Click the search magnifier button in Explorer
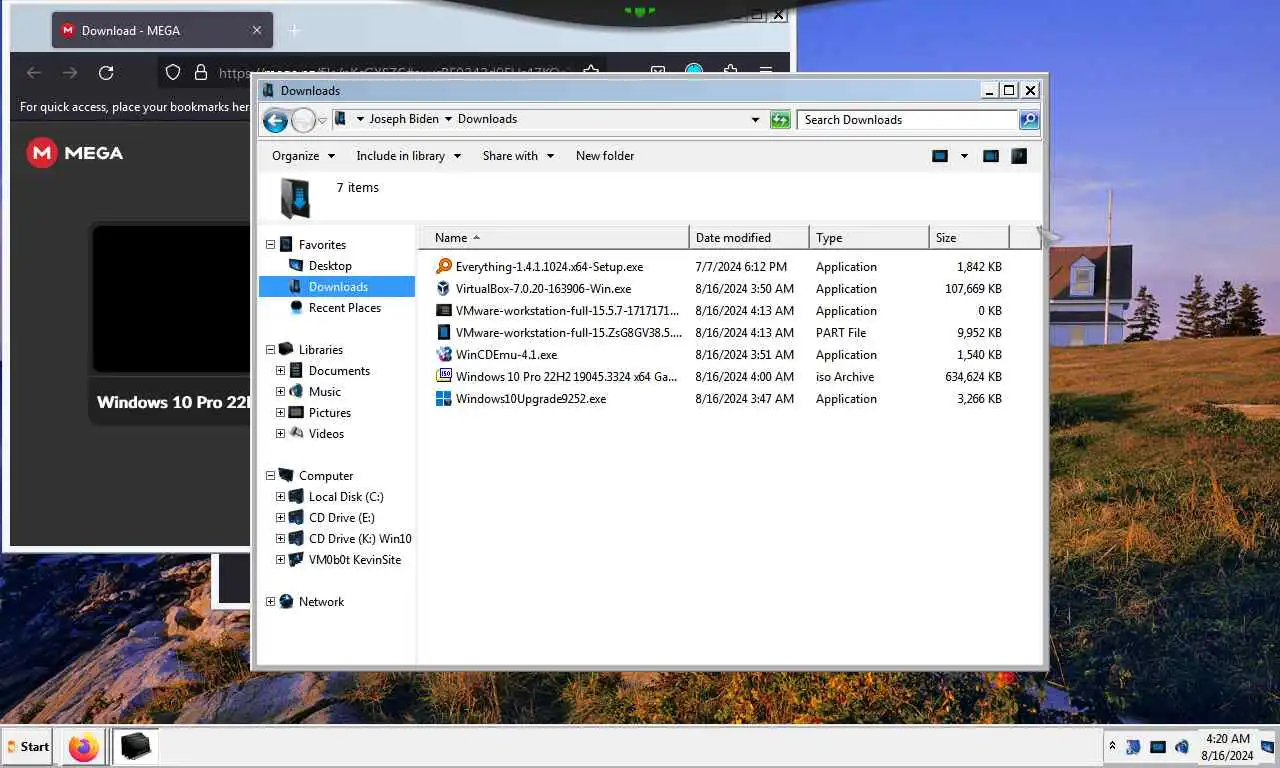Viewport: 1280px width, 768px height. 1029,120
